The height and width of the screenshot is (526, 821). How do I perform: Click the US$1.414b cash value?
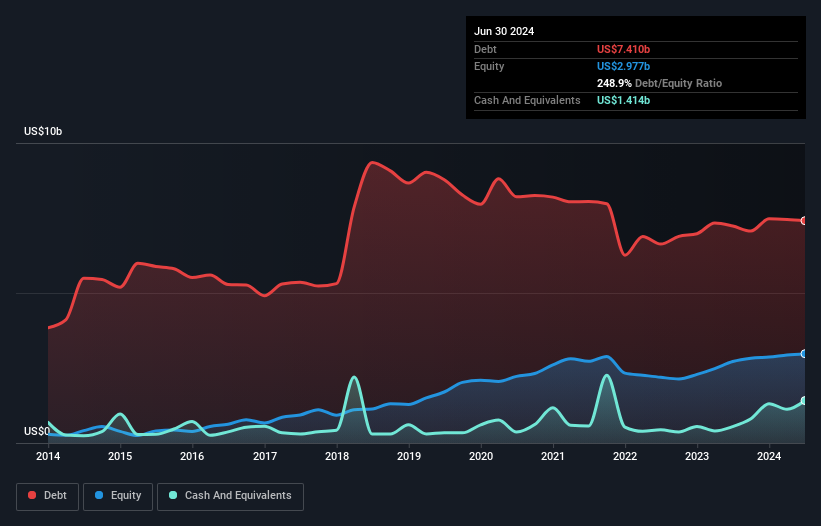(x=623, y=100)
